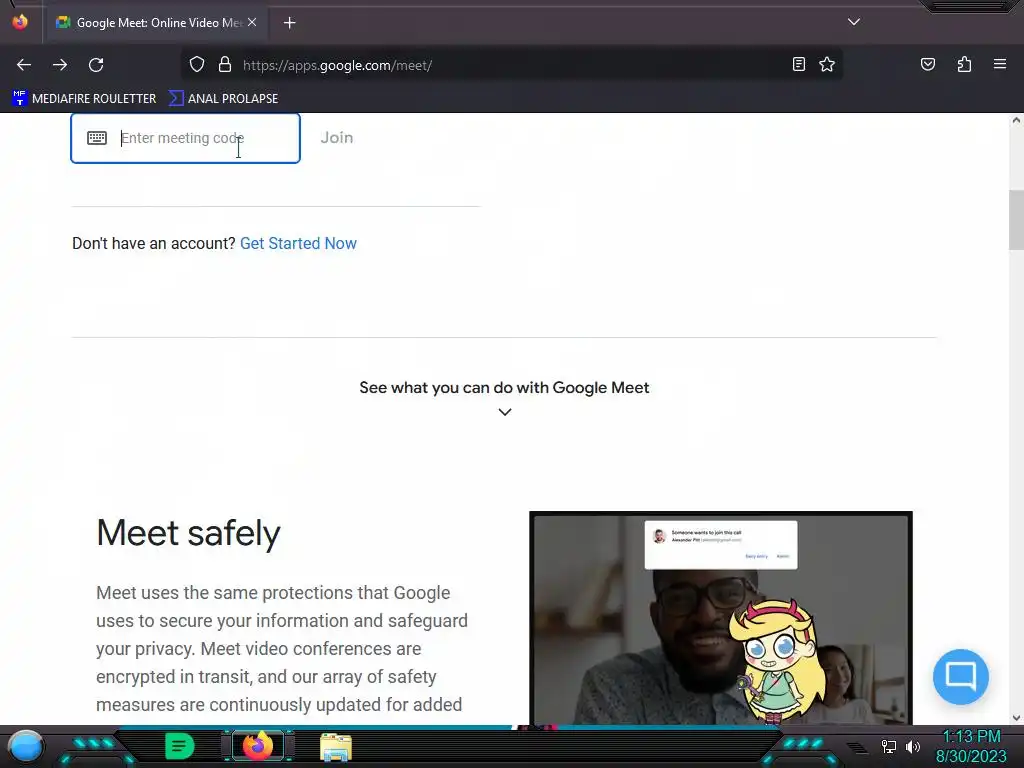Viewport: 1024px width, 768px height.
Task: Open network icon in the system tray
Action: click(x=889, y=746)
